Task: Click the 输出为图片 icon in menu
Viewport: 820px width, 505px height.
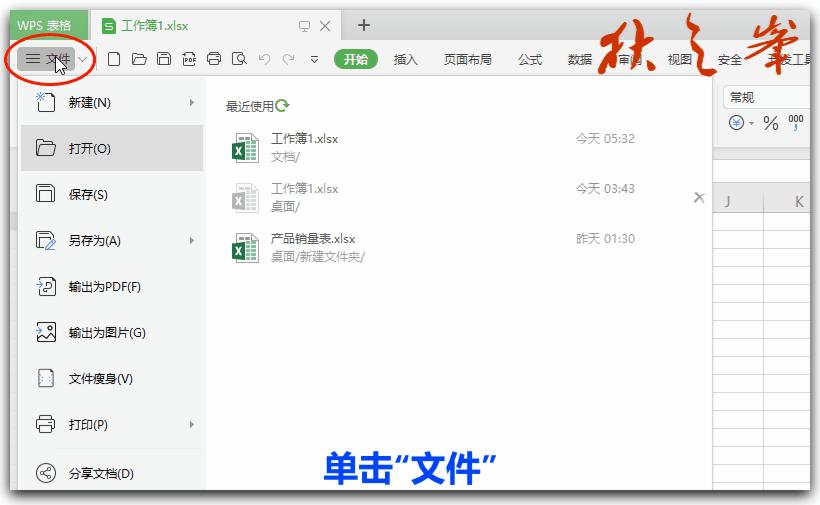Action: 46,332
